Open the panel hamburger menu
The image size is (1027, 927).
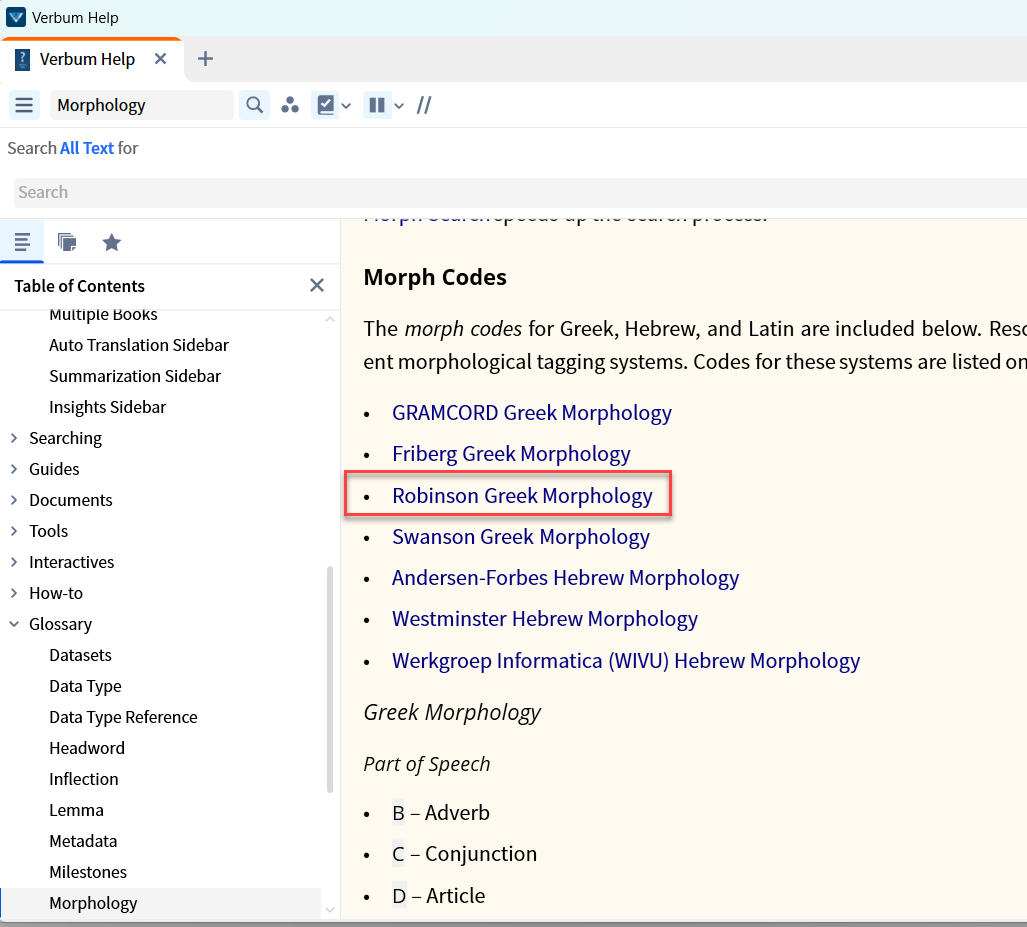tap(24, 105)
